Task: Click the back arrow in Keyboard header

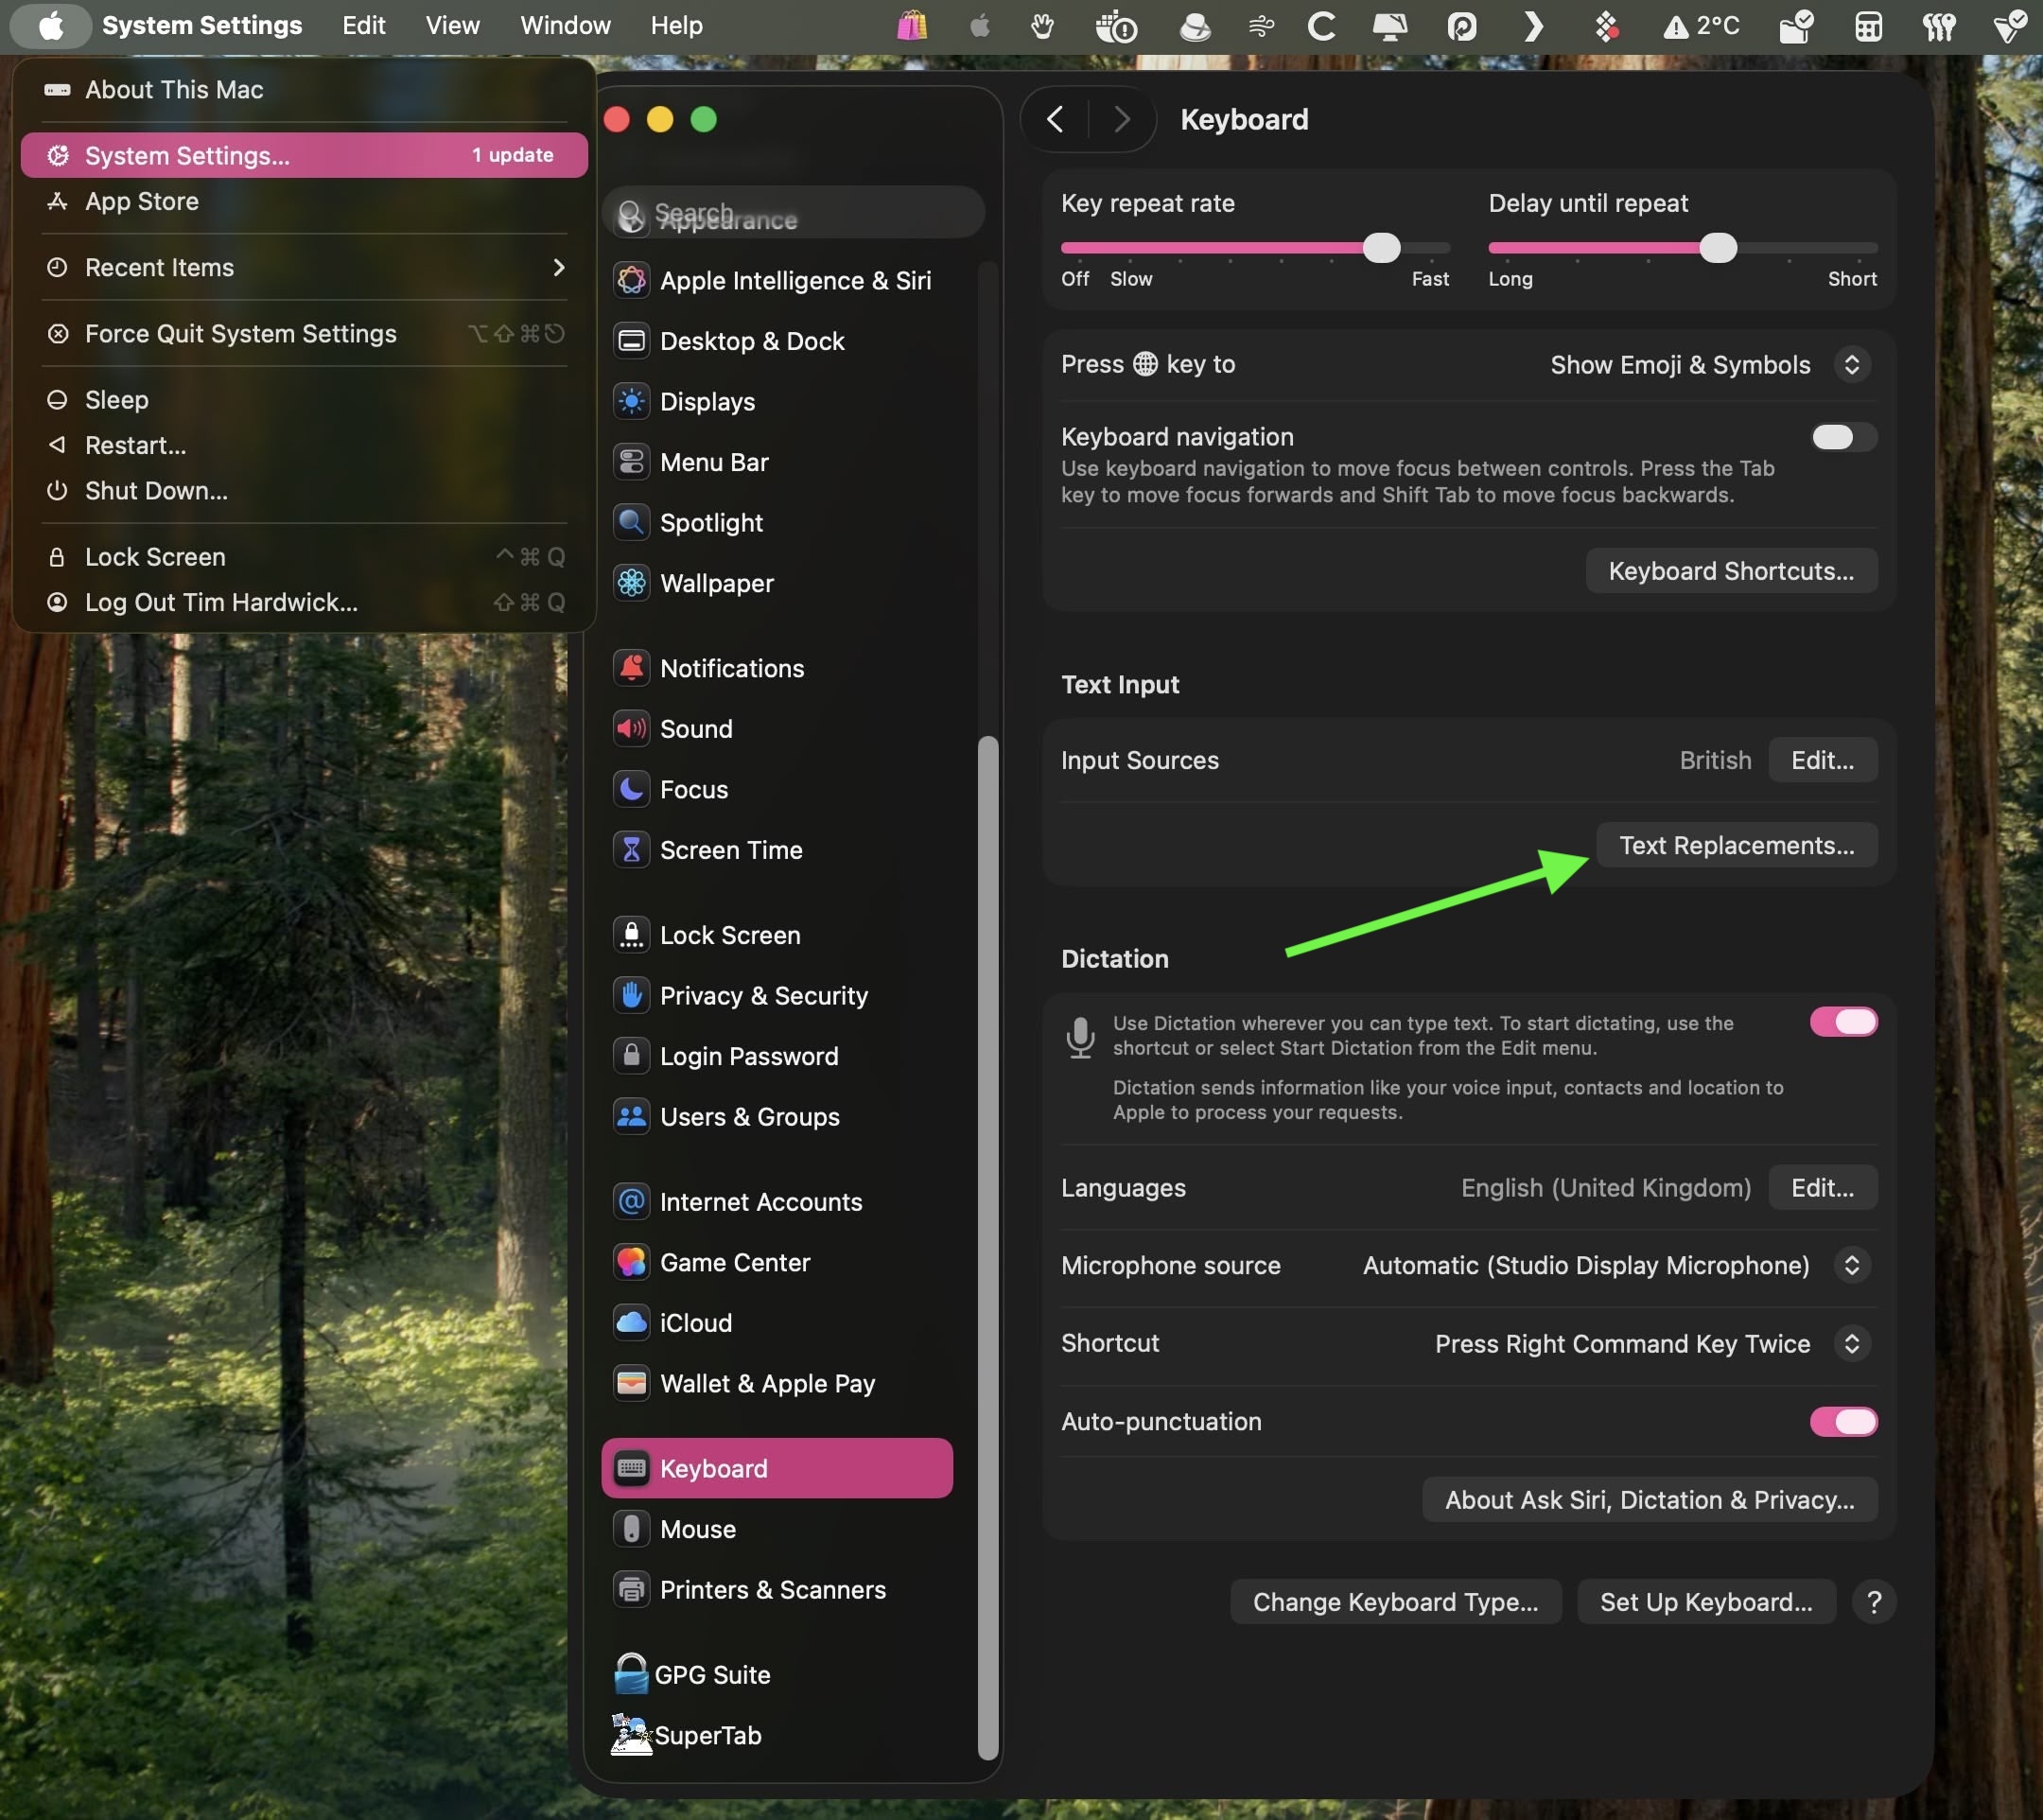Action: click(x=1055, y=120)
